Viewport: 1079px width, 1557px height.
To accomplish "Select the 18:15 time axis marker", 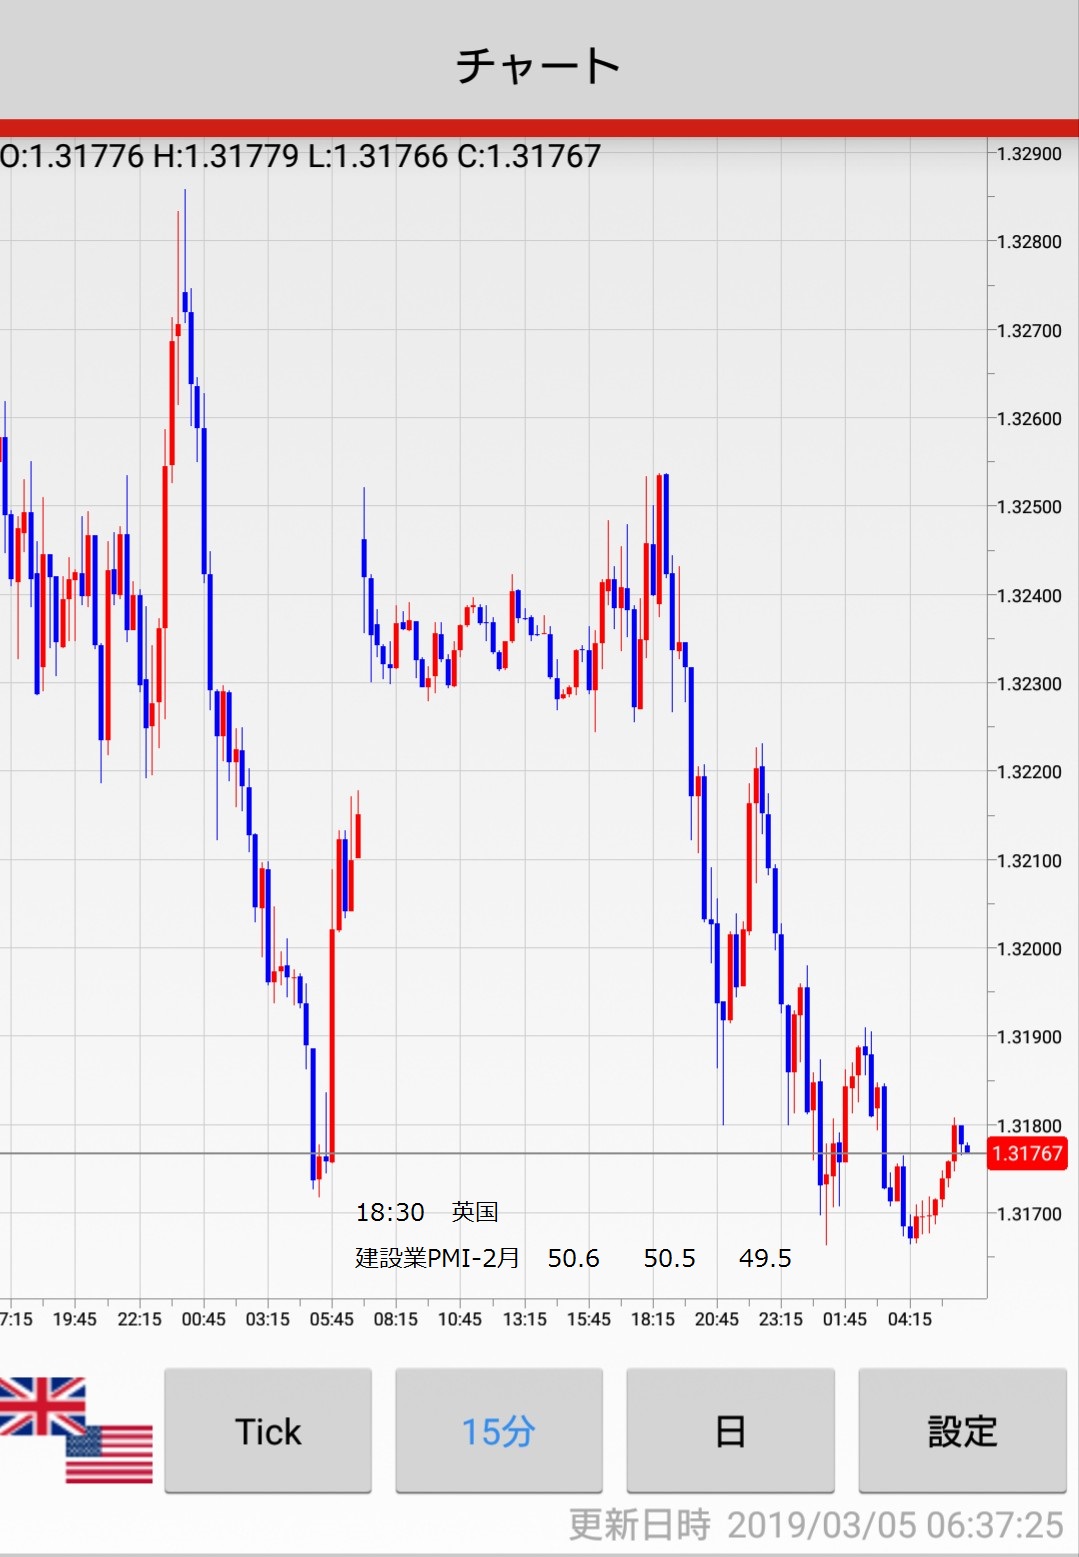I will coord(652,1319).
